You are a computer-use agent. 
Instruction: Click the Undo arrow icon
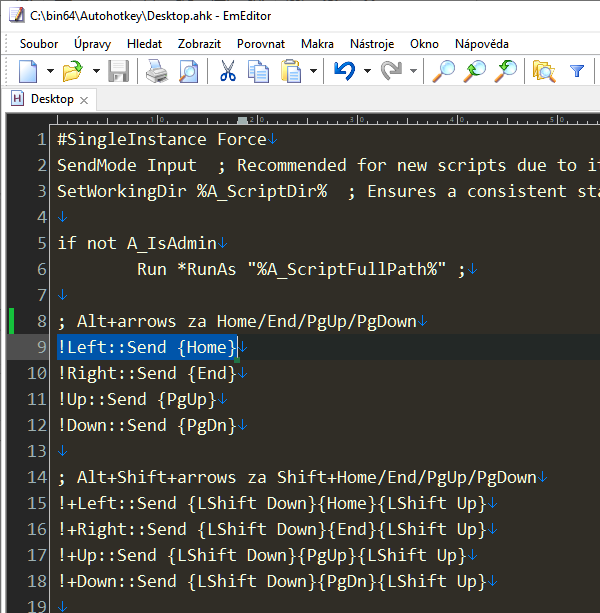[345, 71]
